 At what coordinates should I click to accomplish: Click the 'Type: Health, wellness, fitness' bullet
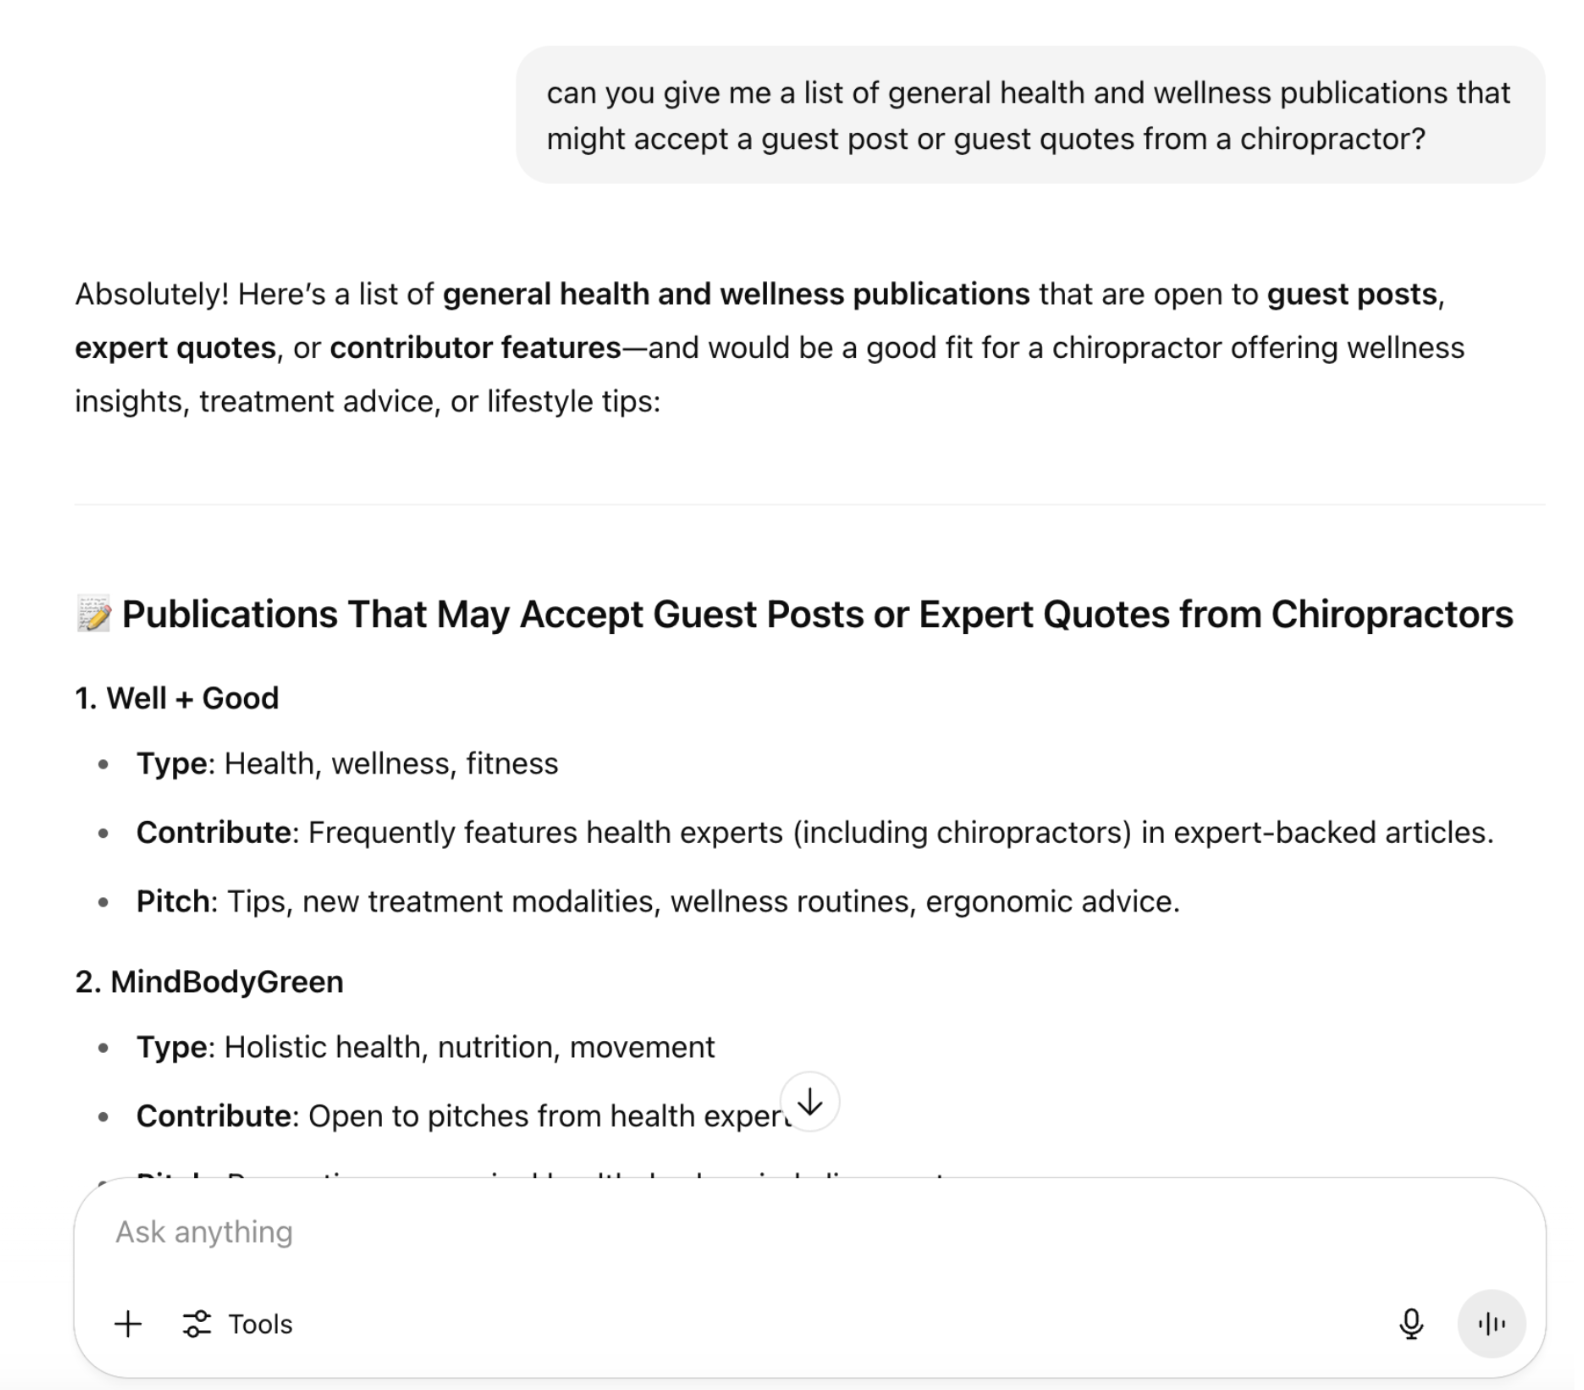(x=347, y=763)
